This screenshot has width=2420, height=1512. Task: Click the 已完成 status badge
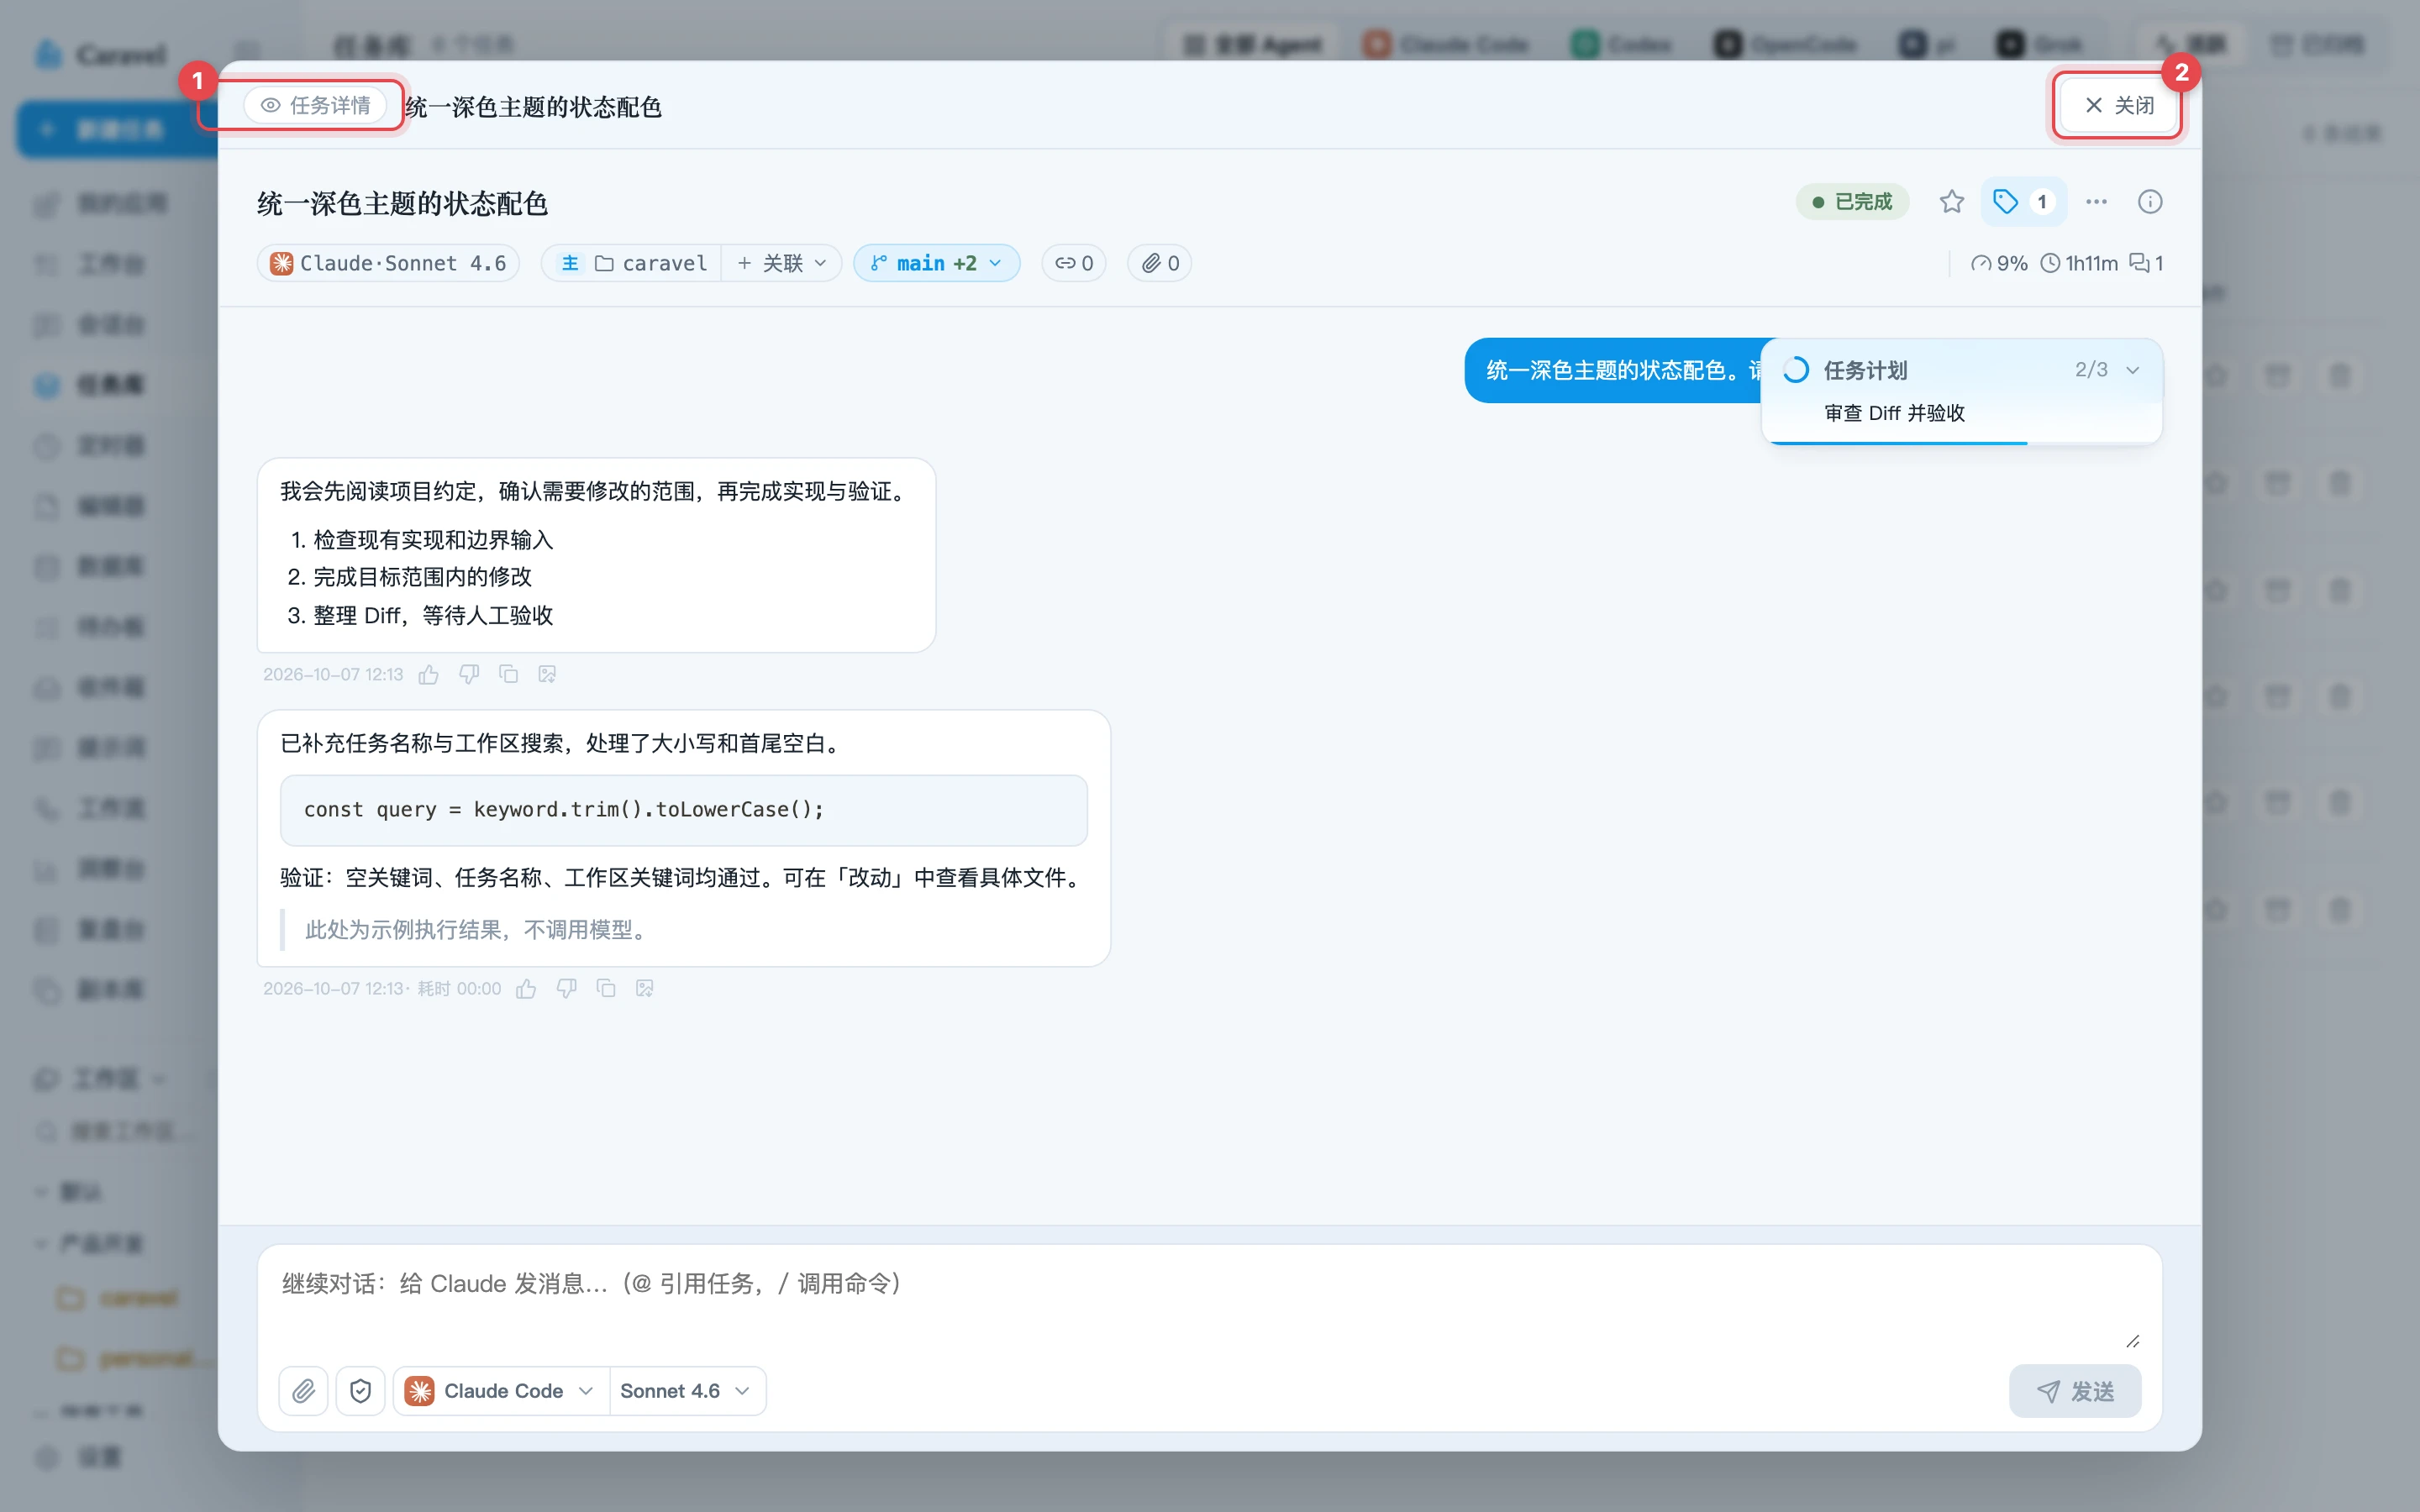click(1852, 202)
